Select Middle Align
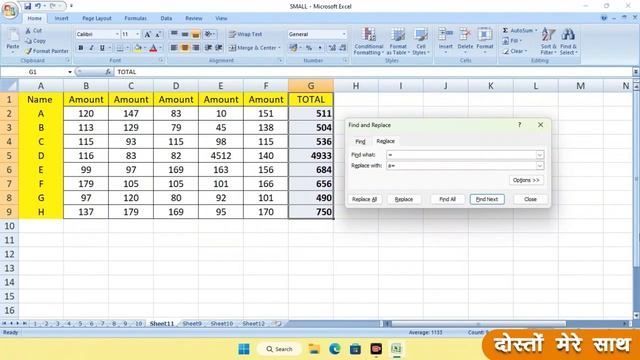 click(x=185, y=34)
